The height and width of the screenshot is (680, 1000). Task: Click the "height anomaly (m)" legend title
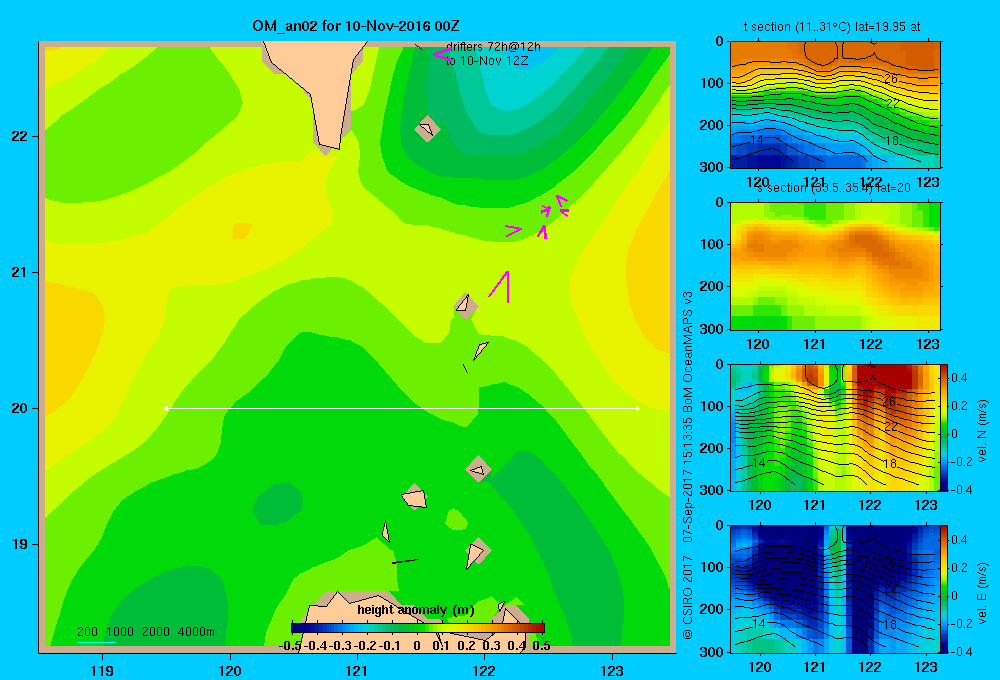(416, 610)
